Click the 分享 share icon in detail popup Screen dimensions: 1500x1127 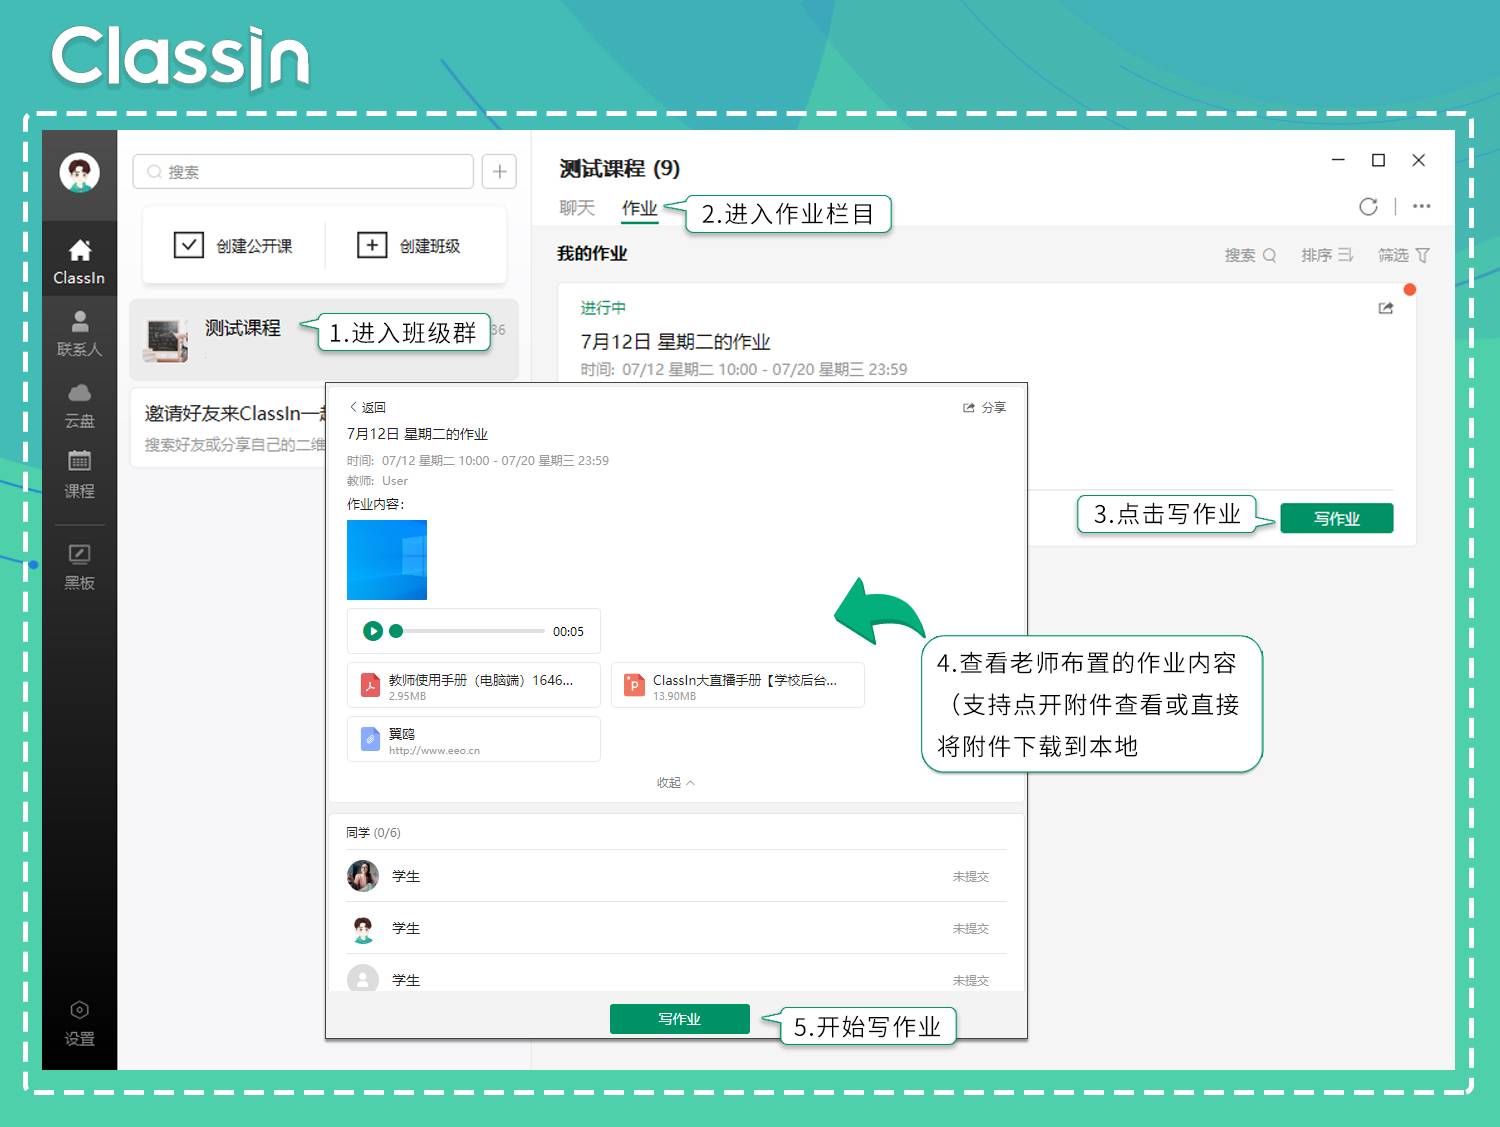[968, 408]
